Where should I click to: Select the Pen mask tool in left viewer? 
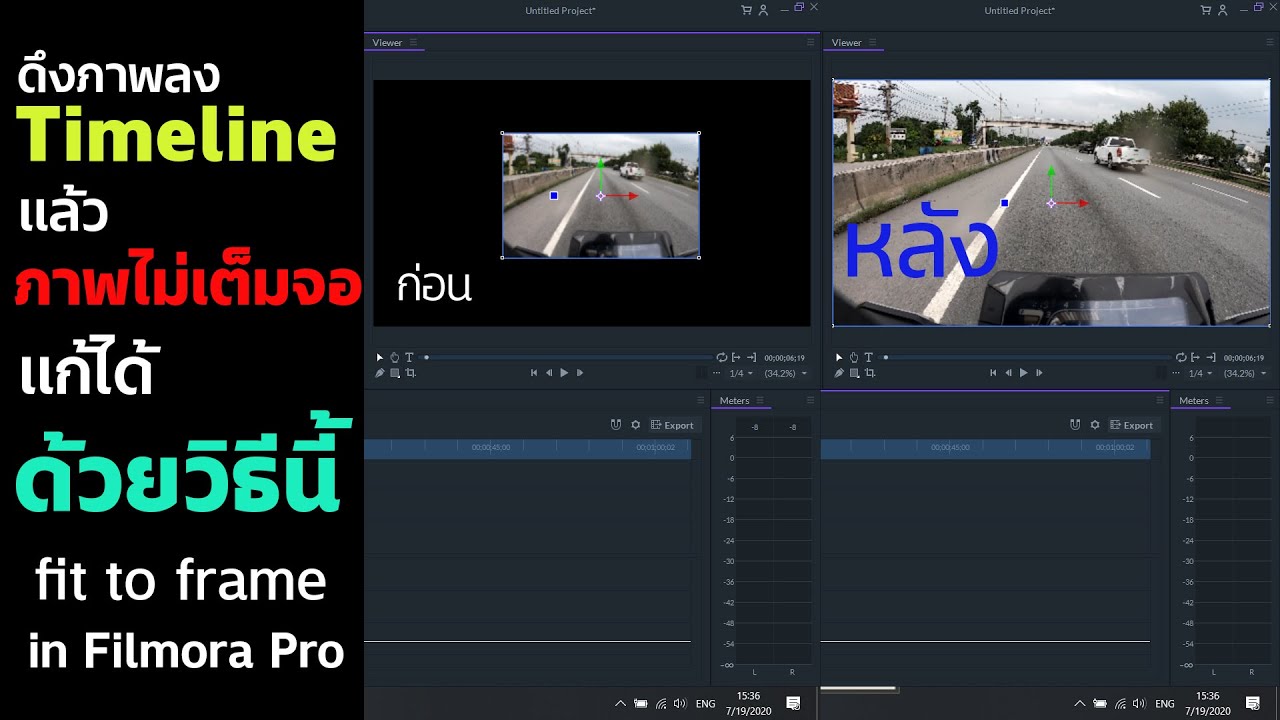pyautogui.click(x=379, y=373)
